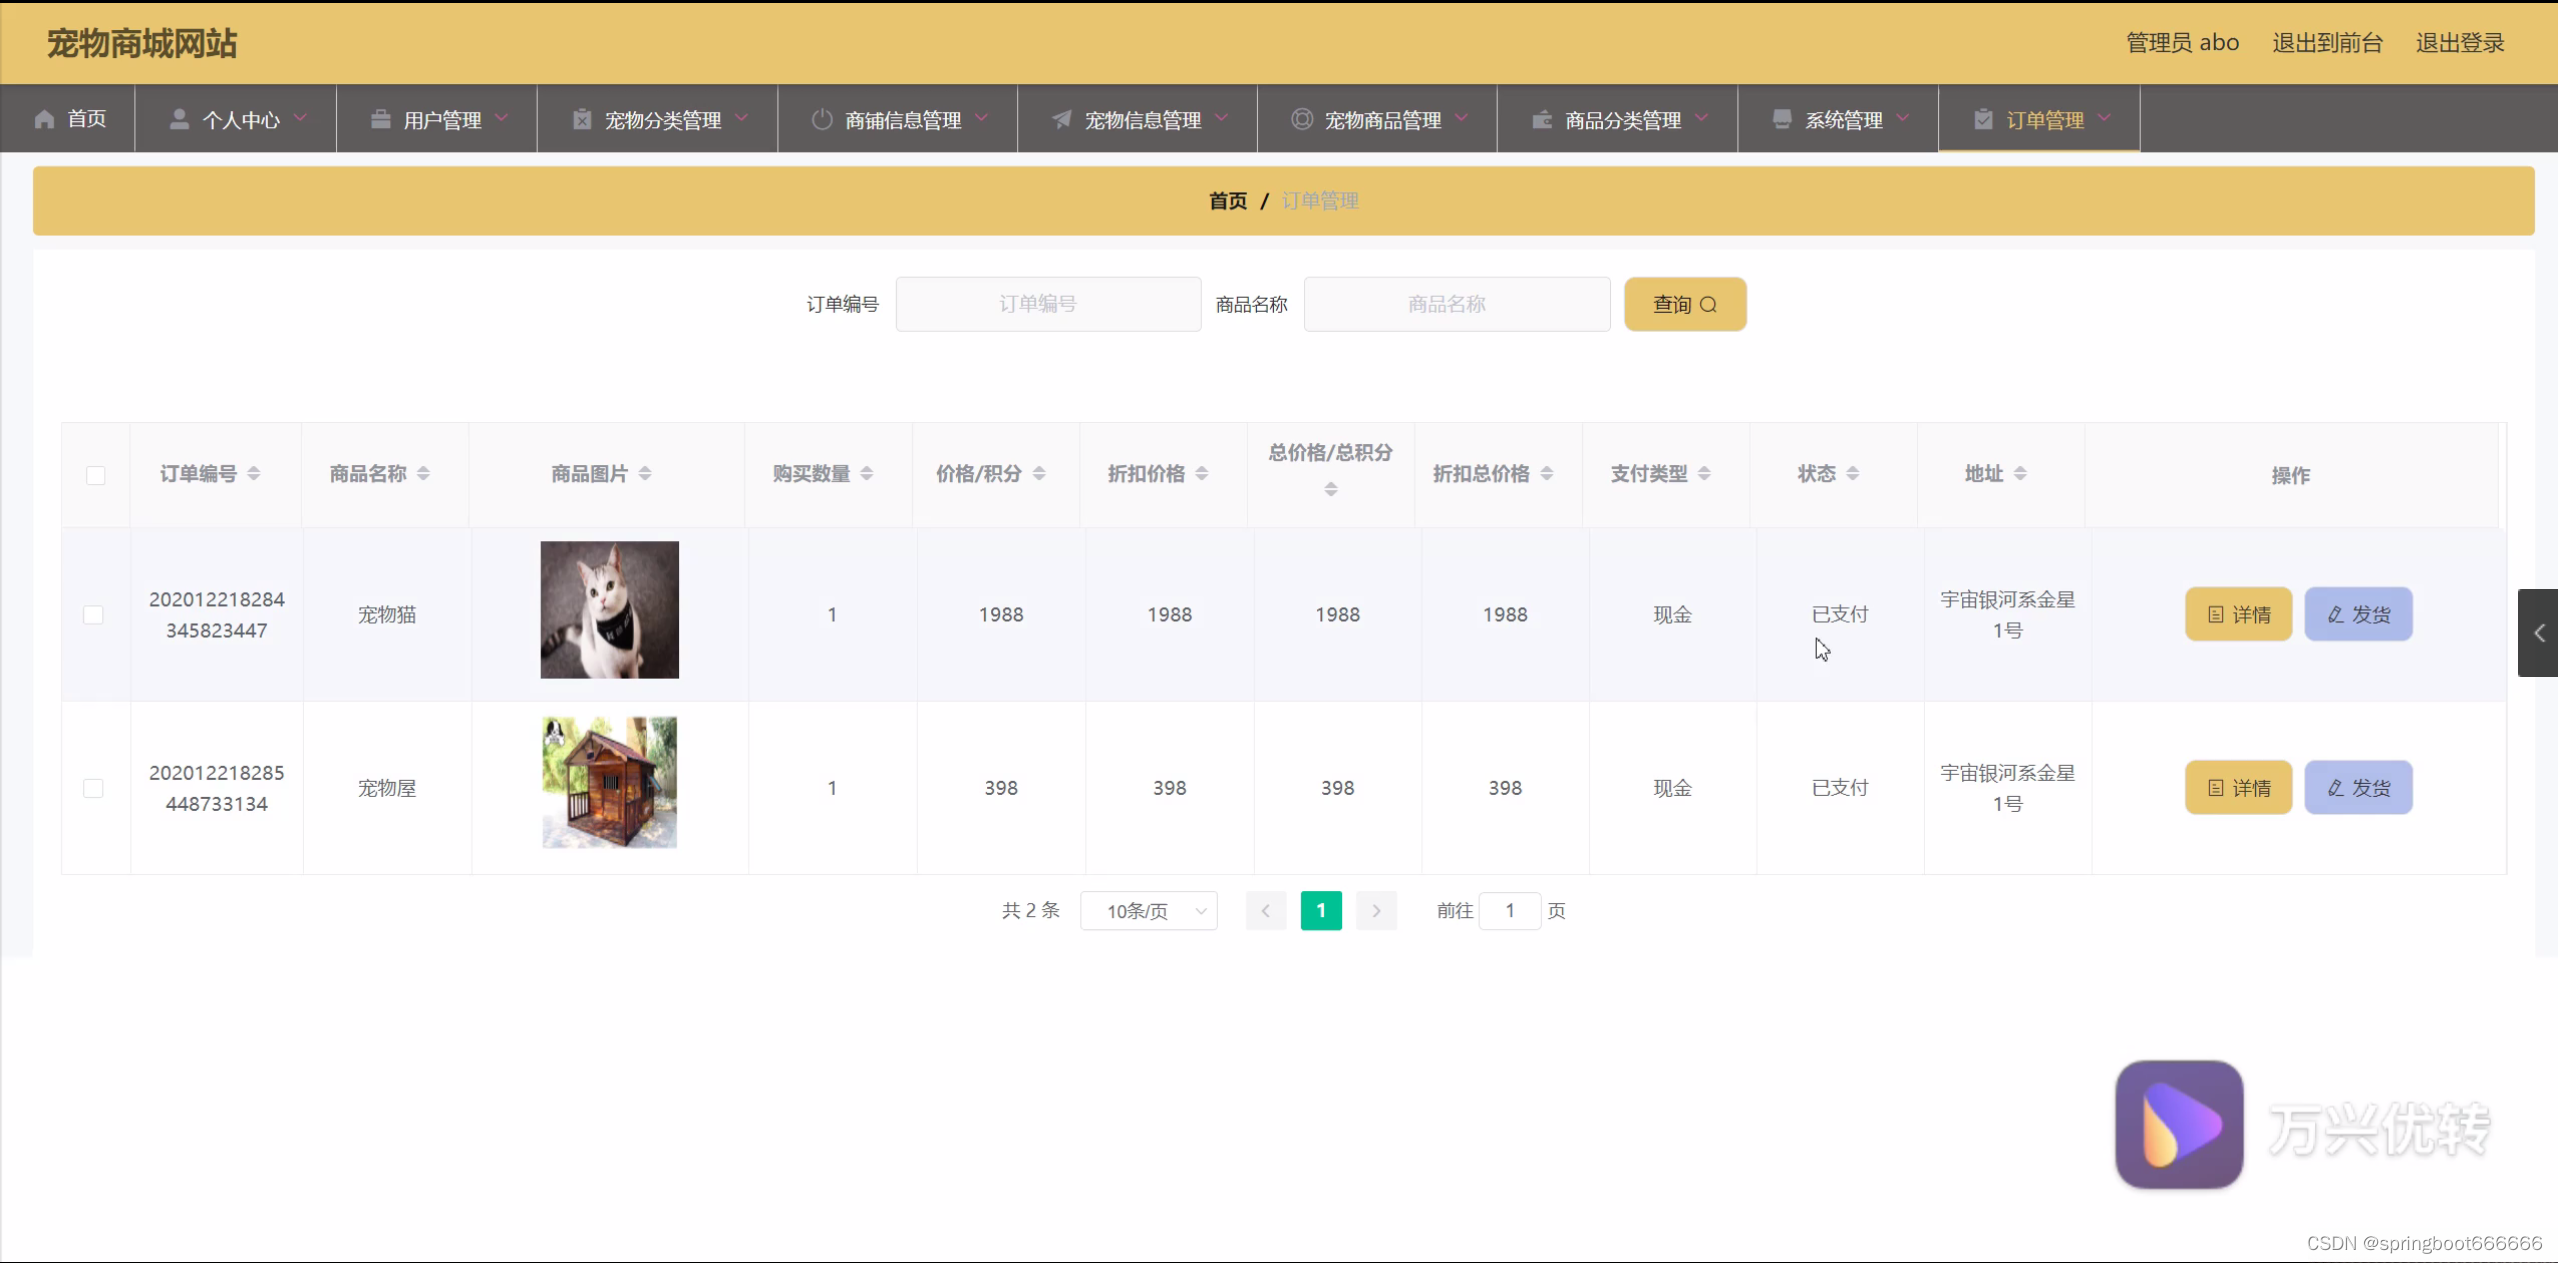Click the sort arrows on 订单编号 column
The width and height of the screenshot is (2558, 1263).
coord(254,474)
